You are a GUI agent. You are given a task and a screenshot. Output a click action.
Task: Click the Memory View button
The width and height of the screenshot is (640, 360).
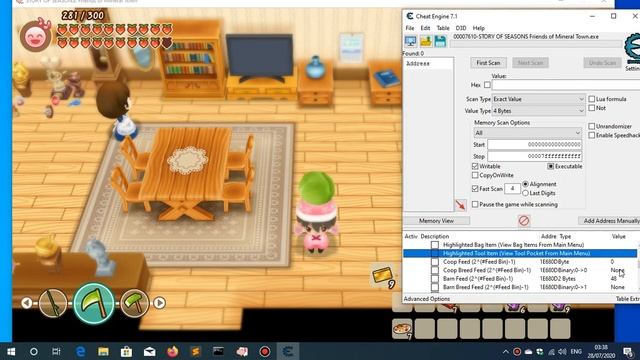pyautogui.click(x=436, y=221)
